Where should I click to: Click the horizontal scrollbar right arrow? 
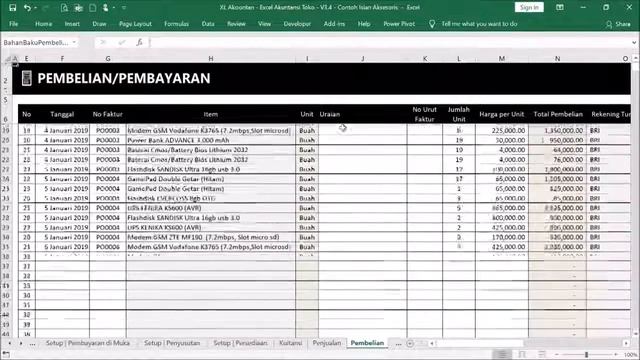(x=626, y=344)
